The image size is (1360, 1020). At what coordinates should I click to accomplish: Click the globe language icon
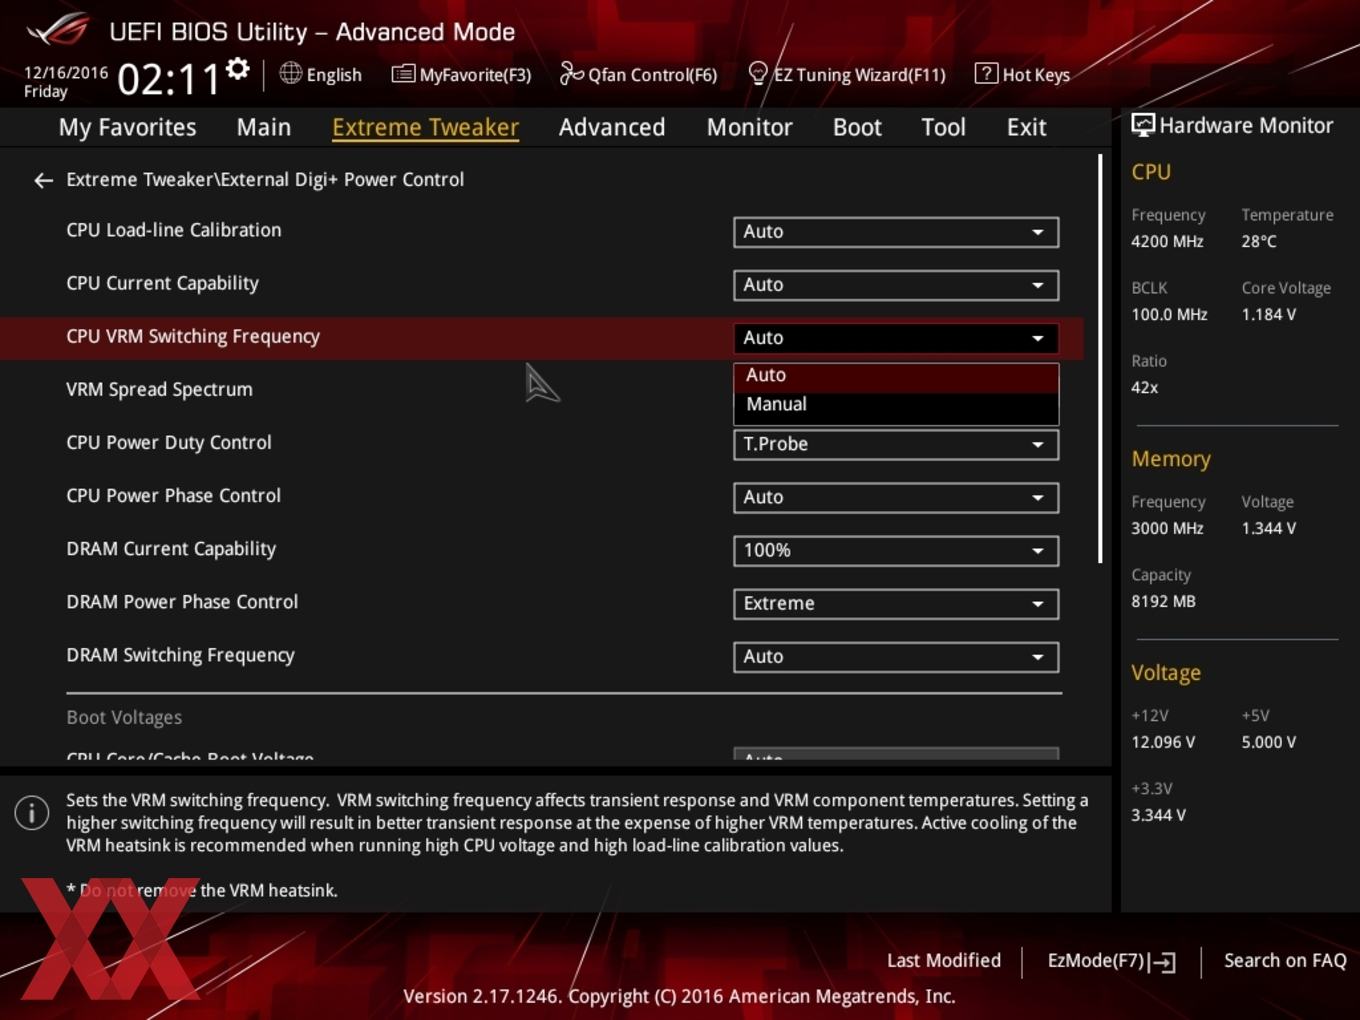(290, 73)
